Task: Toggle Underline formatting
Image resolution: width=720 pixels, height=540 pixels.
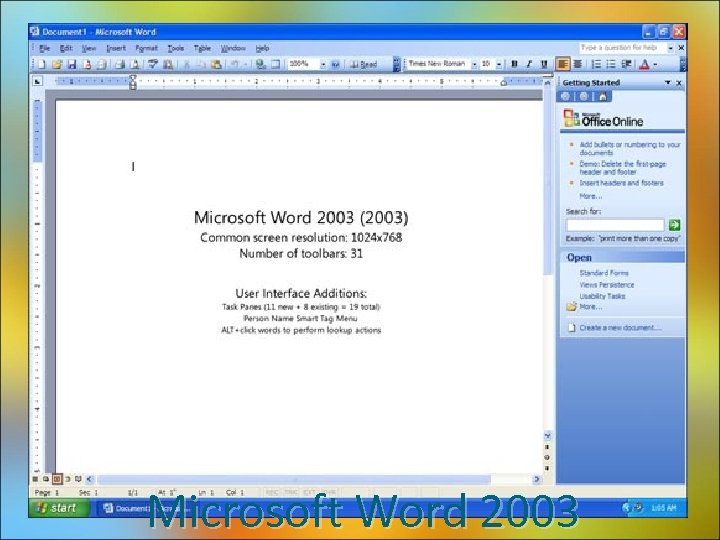Action: click(x=544, y=64)
